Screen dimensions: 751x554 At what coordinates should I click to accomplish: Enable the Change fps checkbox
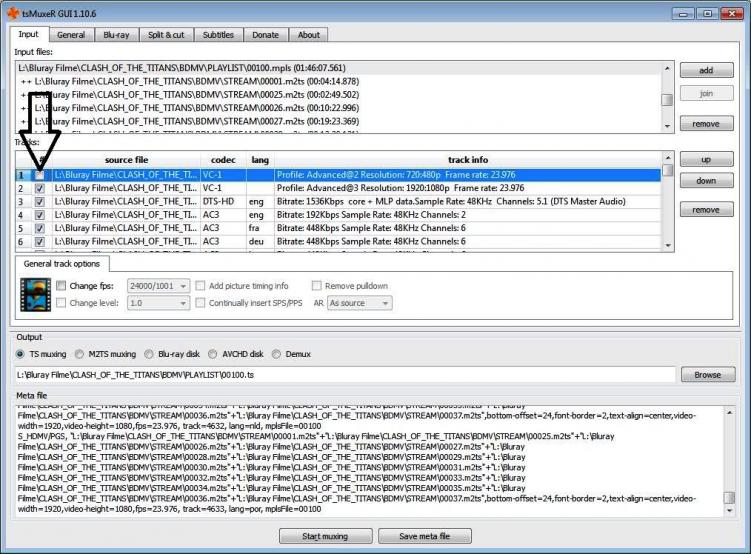(61, 286)
